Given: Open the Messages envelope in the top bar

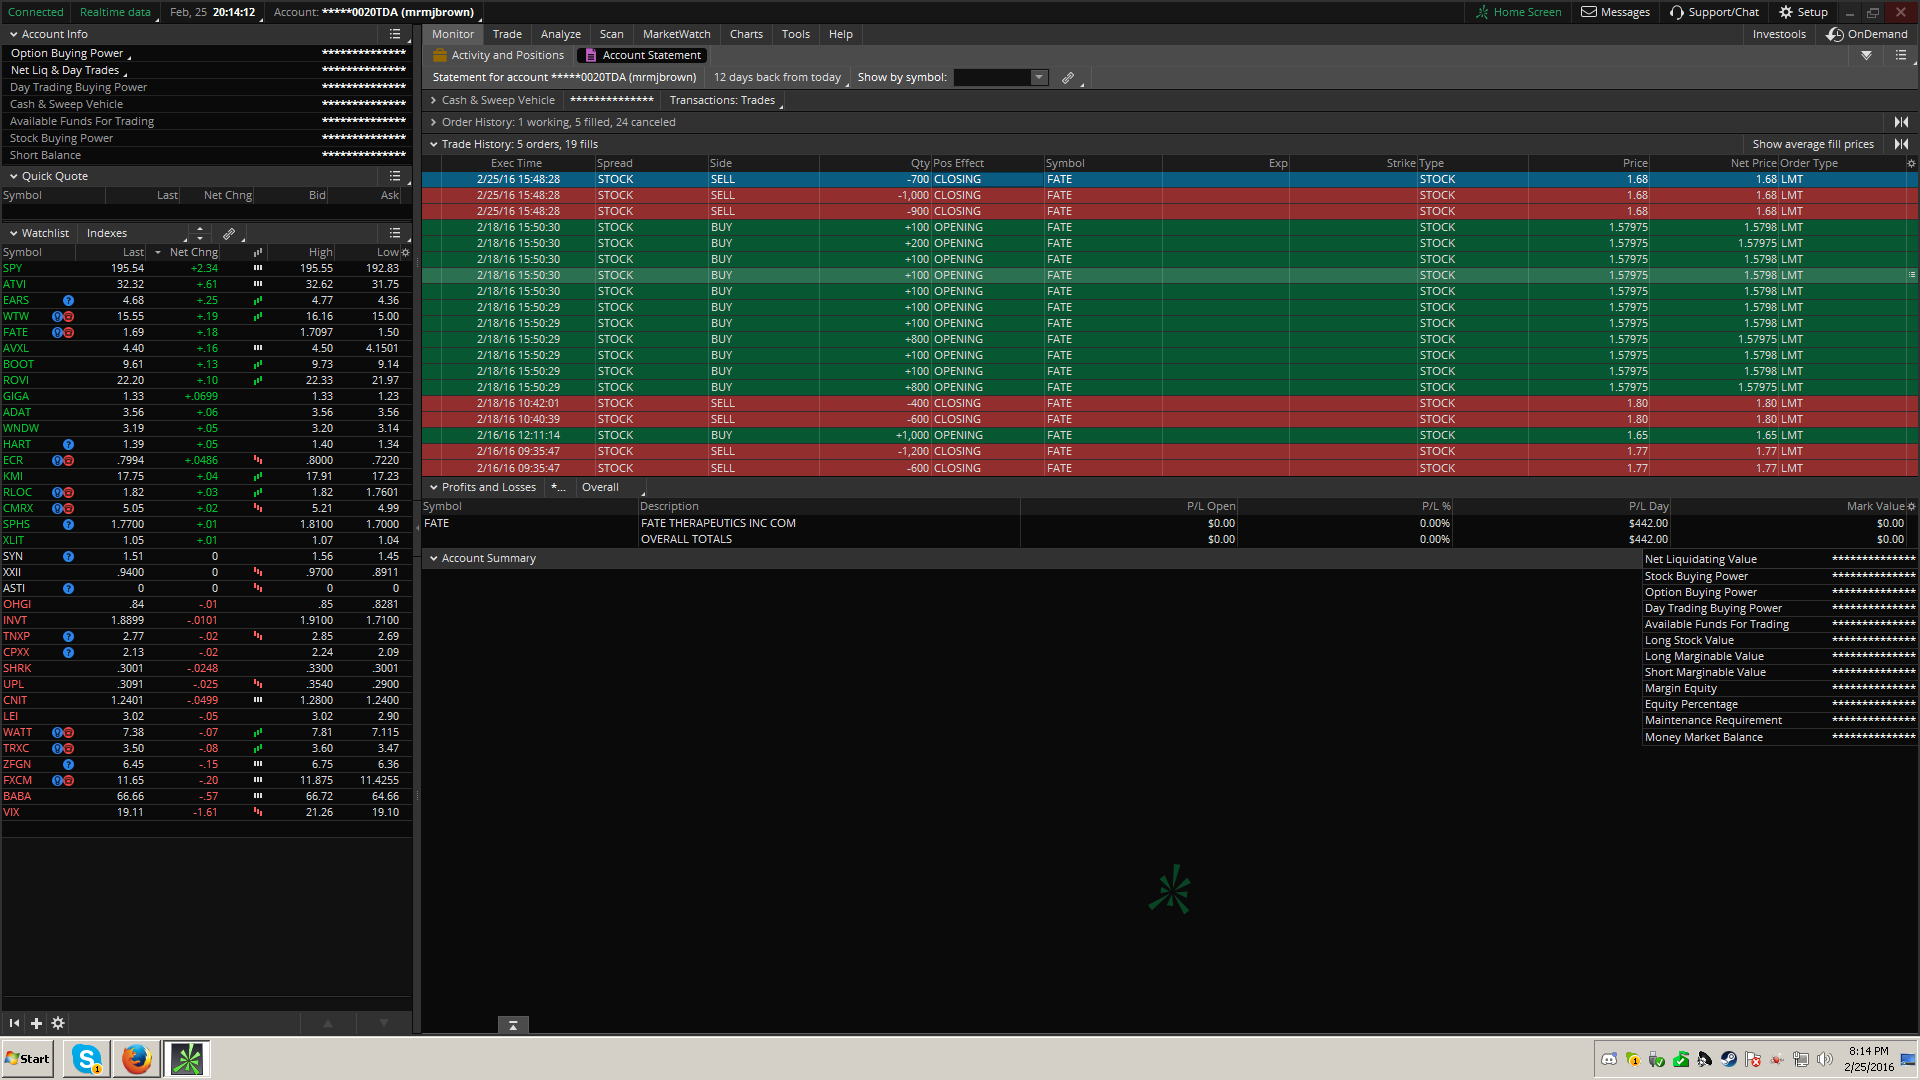Looking at the screenshot, I should [1615, 12].
